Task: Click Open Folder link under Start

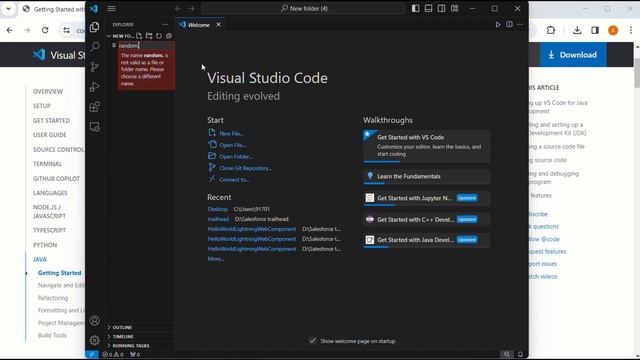Action: pyautogui.click(x=236, y=156)
